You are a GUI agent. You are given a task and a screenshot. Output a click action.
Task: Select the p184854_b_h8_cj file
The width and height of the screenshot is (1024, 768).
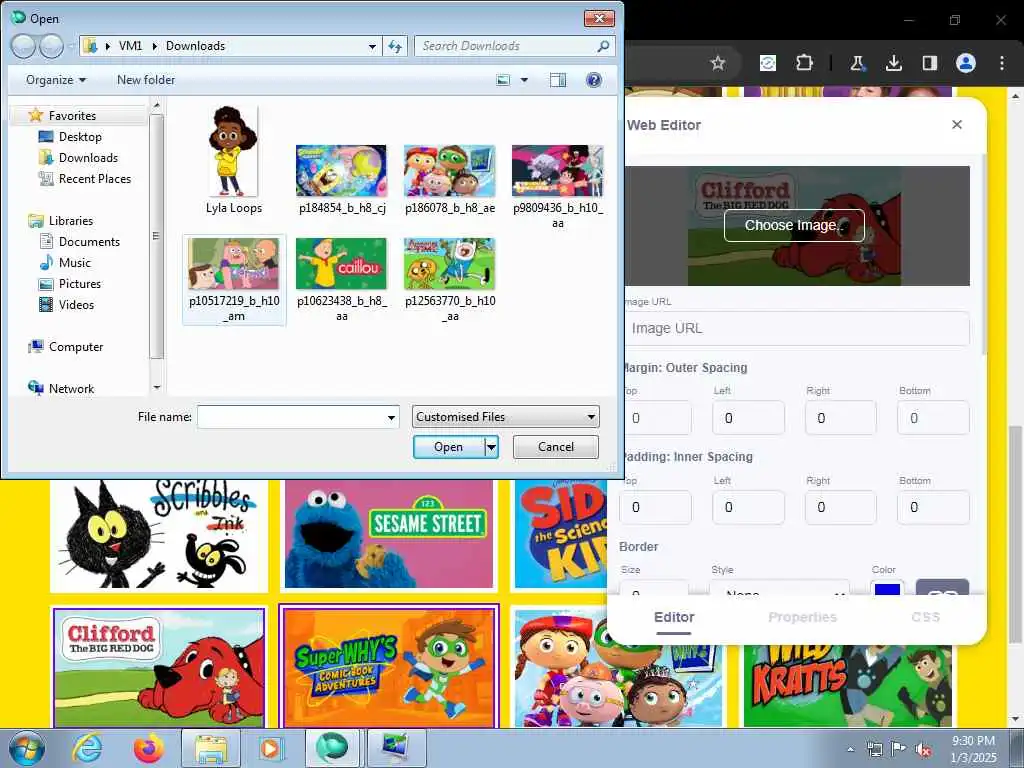[342, 180]
